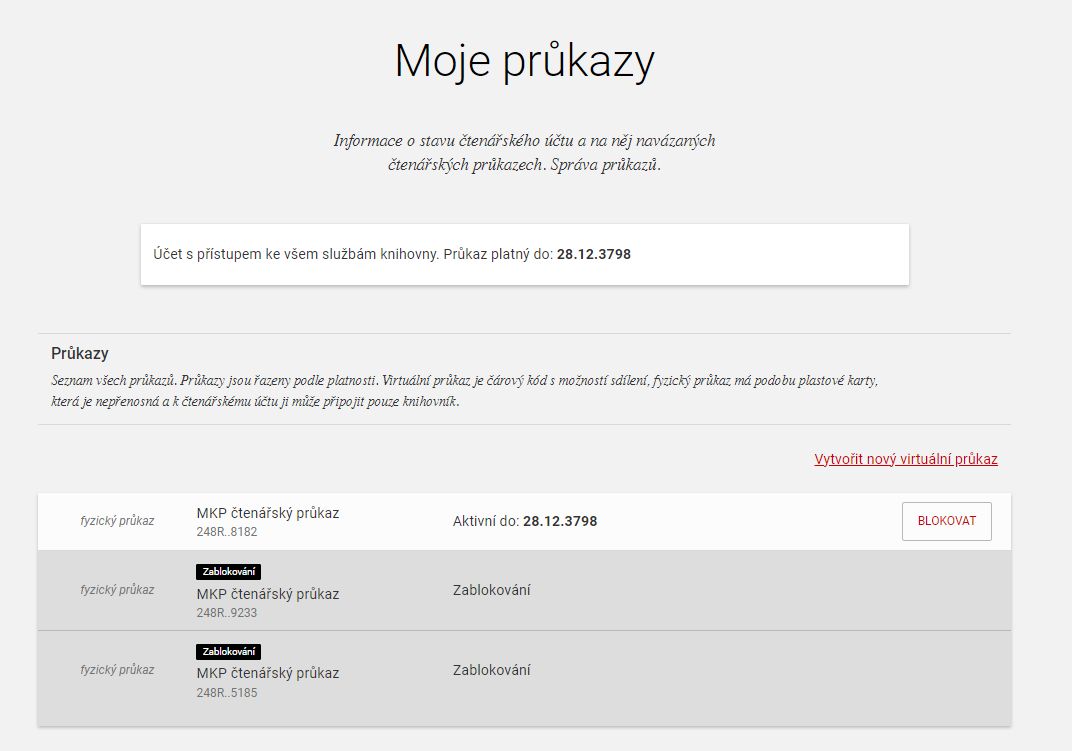Click the card number 248R..8182
The width and height of the screenshot is (1072, 751).
tap(227, 532)
